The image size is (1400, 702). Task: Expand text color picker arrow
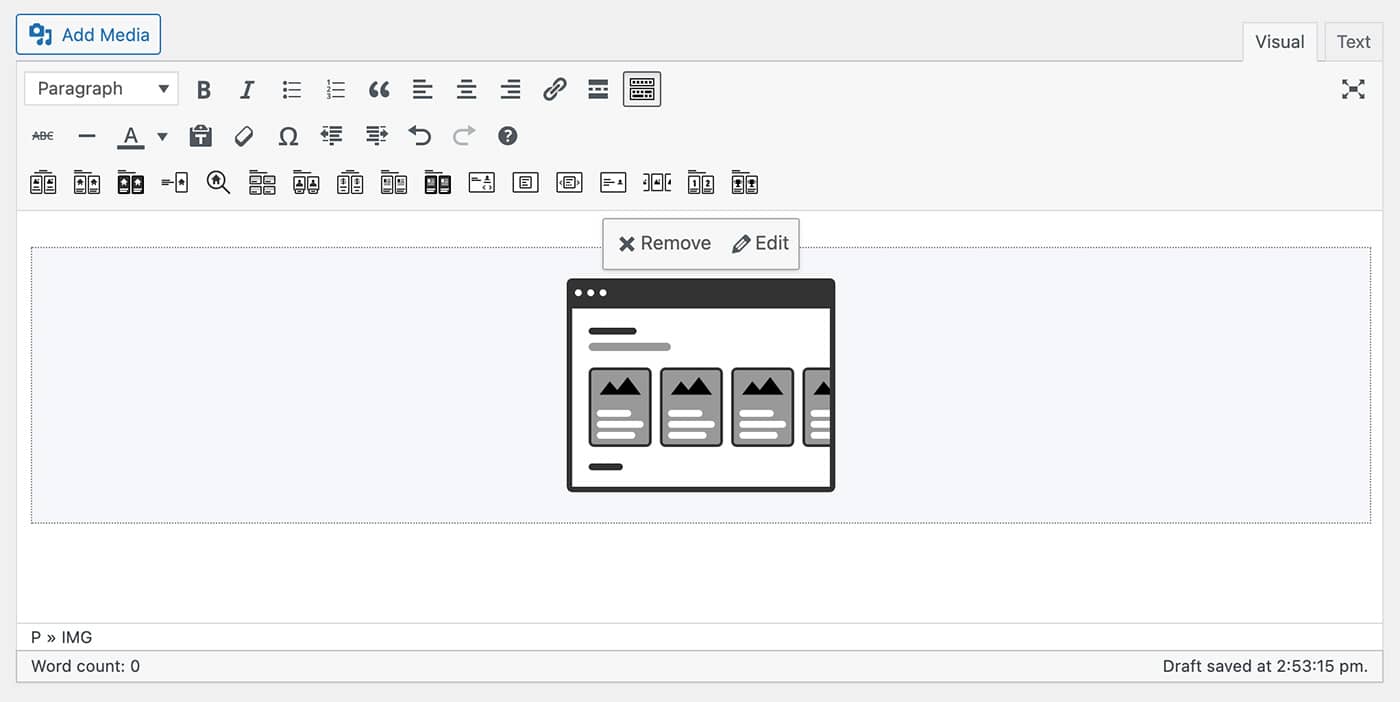162,137
